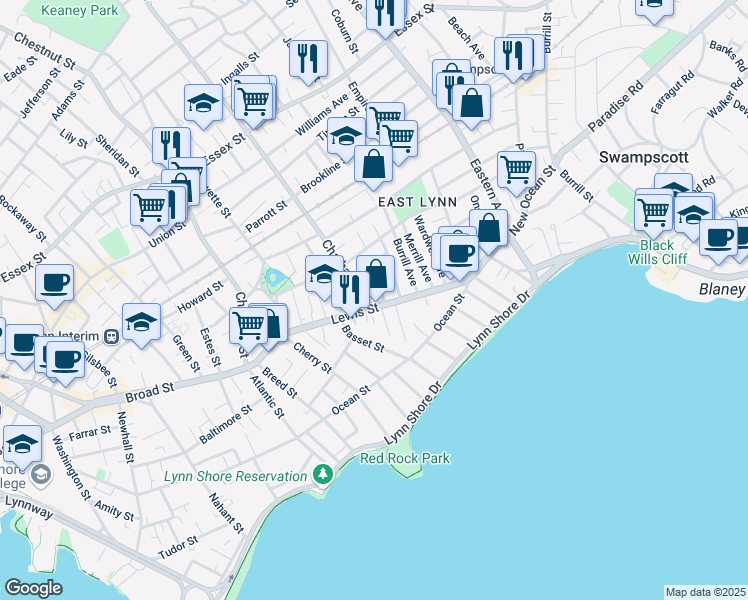This screenshot has height=600, width=748.
Task: Select the Red Rock Park label
Action: 405,458
